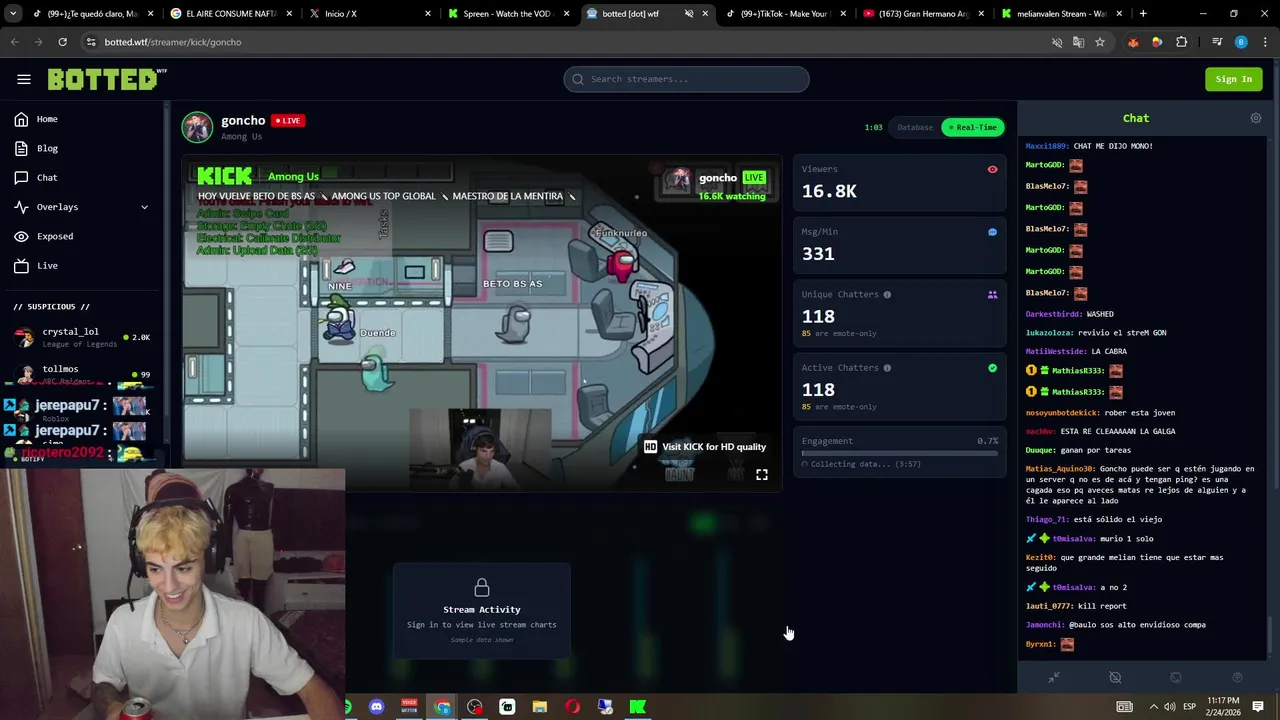Click the translate page icon
Image resolution: width=1280 pixels, height=720 pixels.
tap(1078, 42)
